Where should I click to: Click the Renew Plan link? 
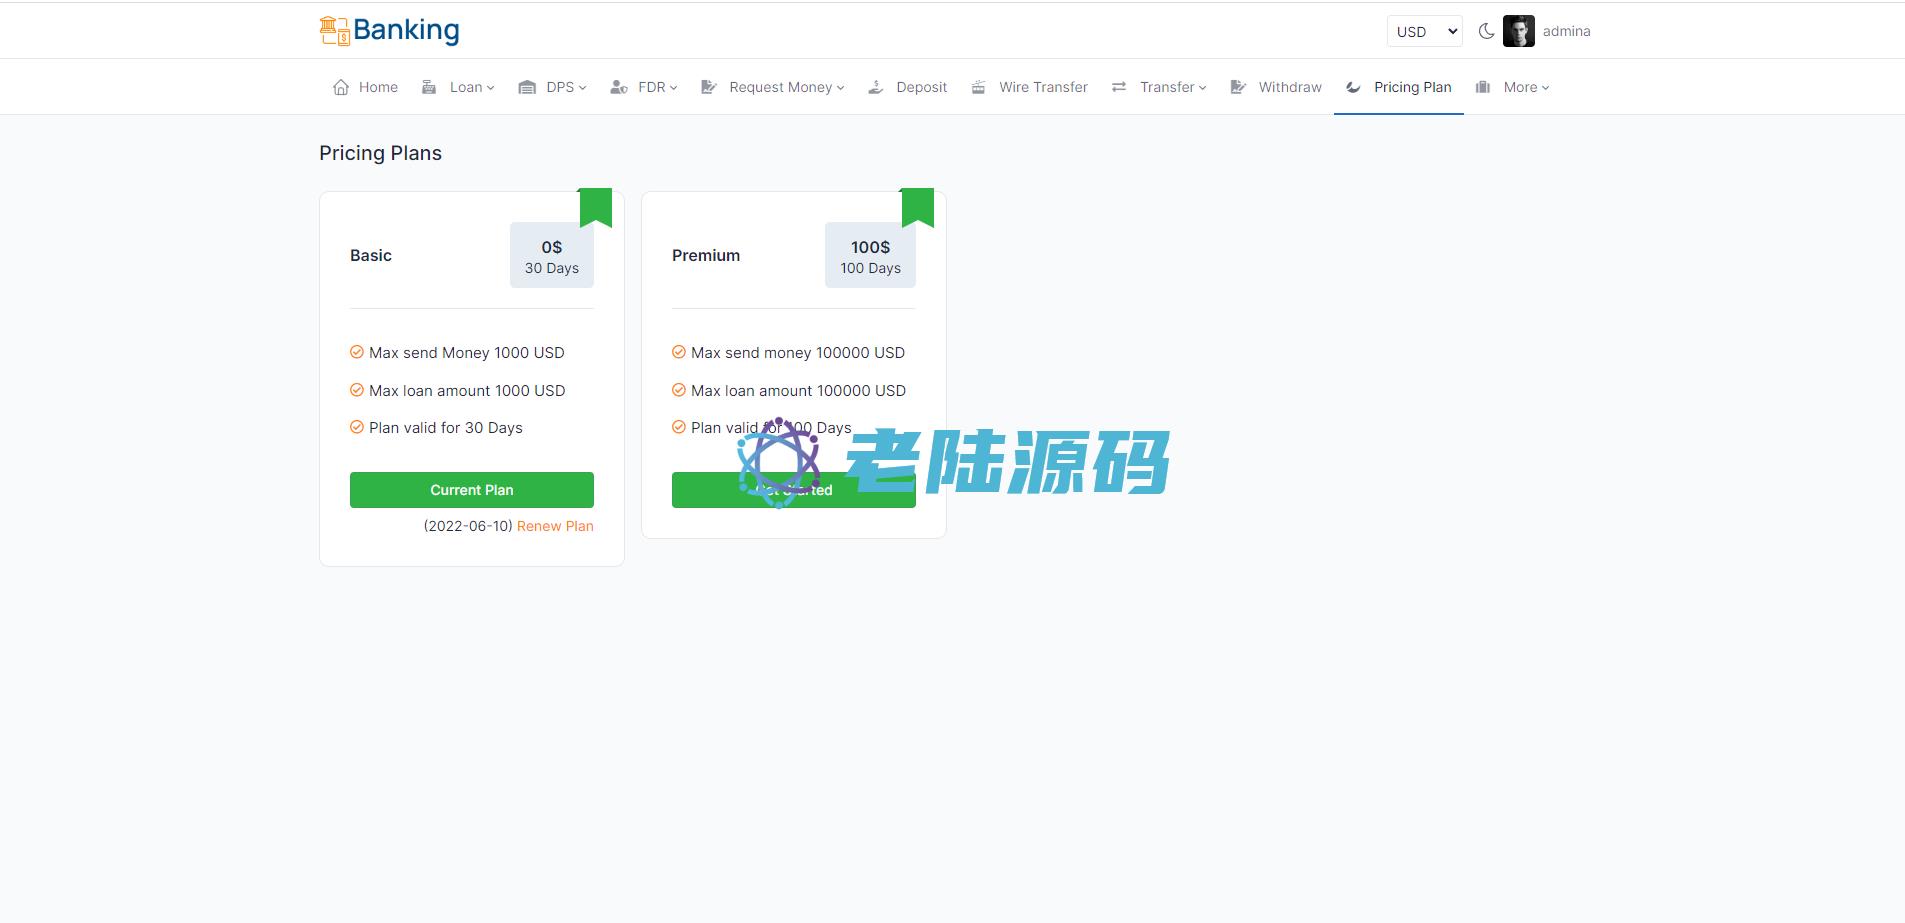click(555, 526)
